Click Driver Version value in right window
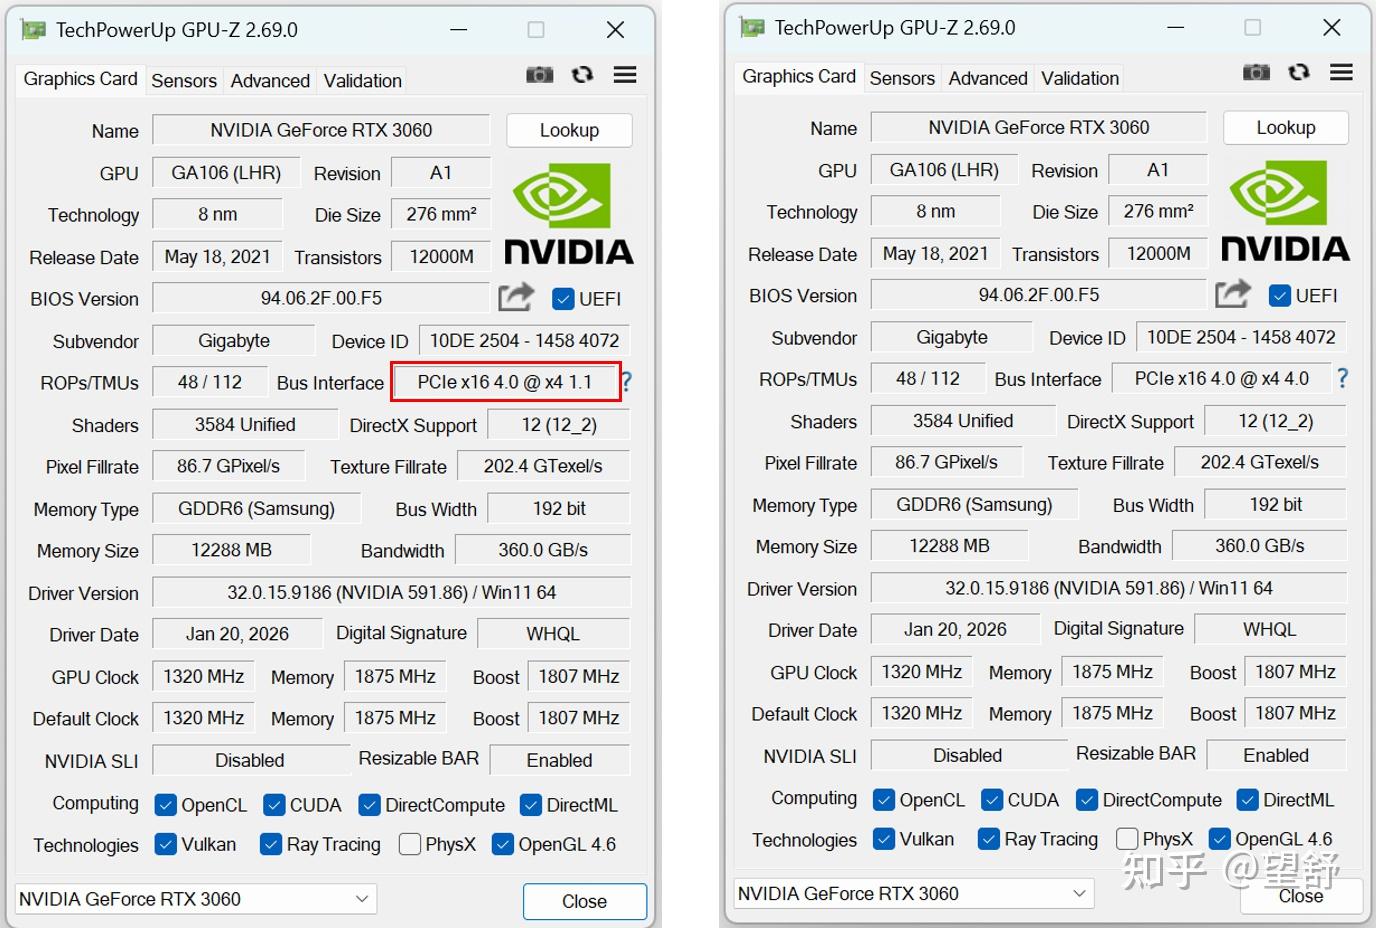 click(x=1109, y=588)
